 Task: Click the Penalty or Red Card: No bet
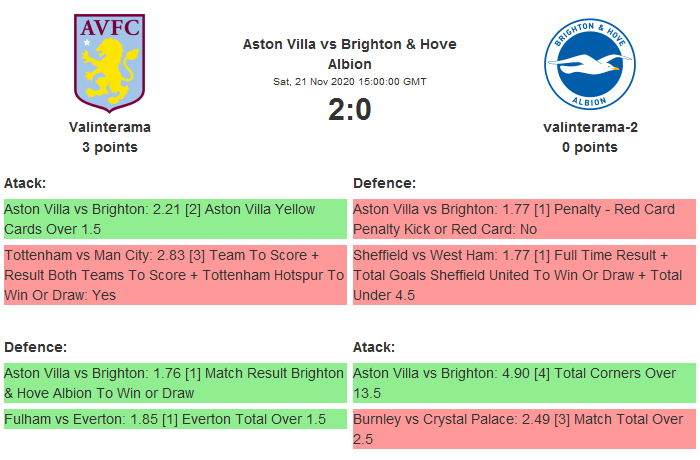click(x=524, y=220)
